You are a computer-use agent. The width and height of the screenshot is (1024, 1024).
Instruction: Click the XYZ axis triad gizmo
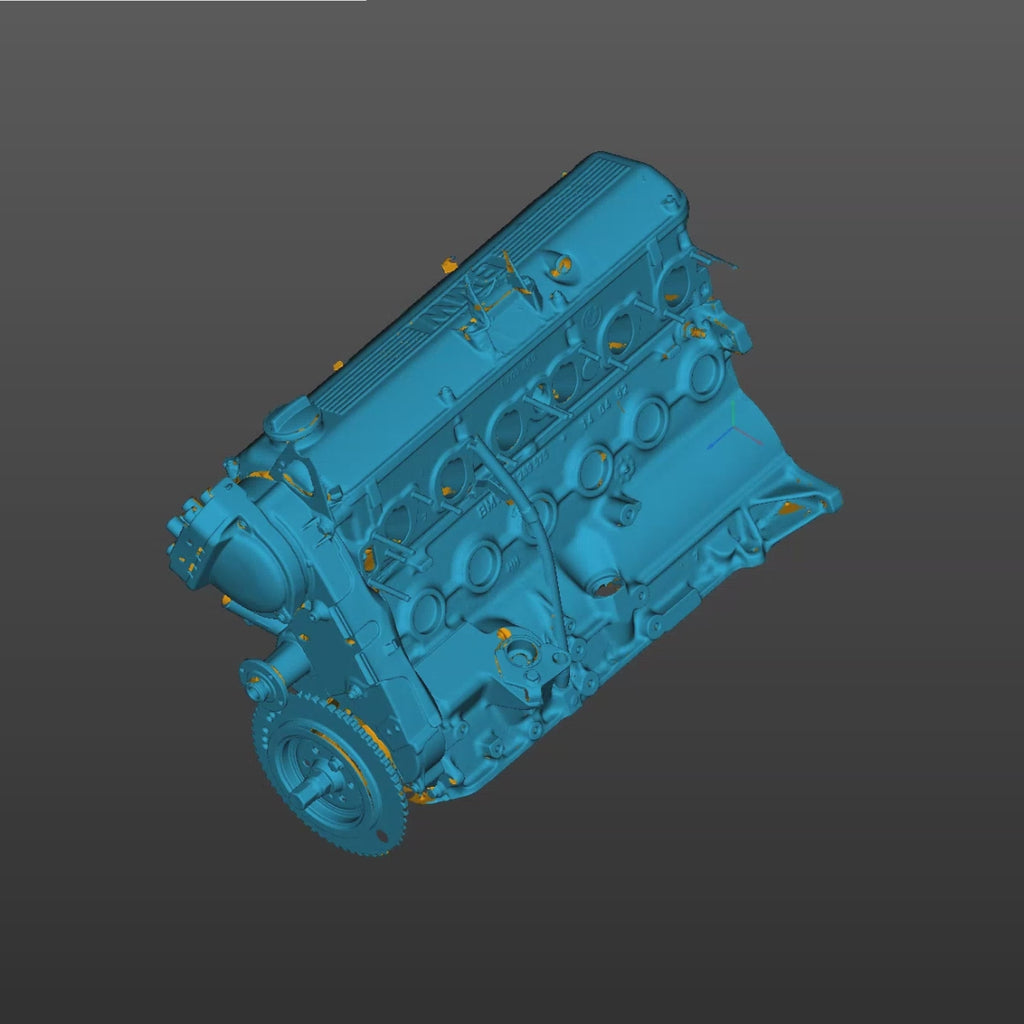735,426
